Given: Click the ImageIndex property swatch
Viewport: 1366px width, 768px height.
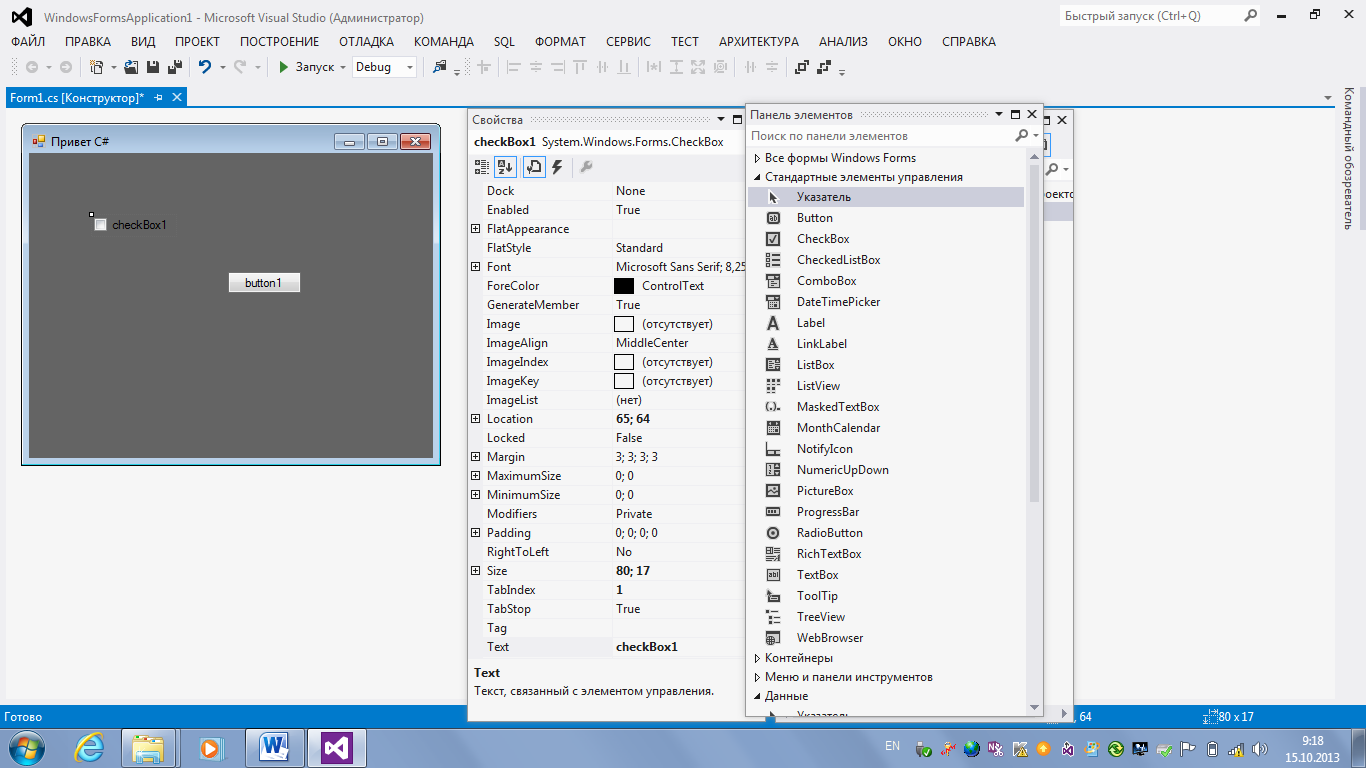Looking at the screenshot, I should [624, 362].
